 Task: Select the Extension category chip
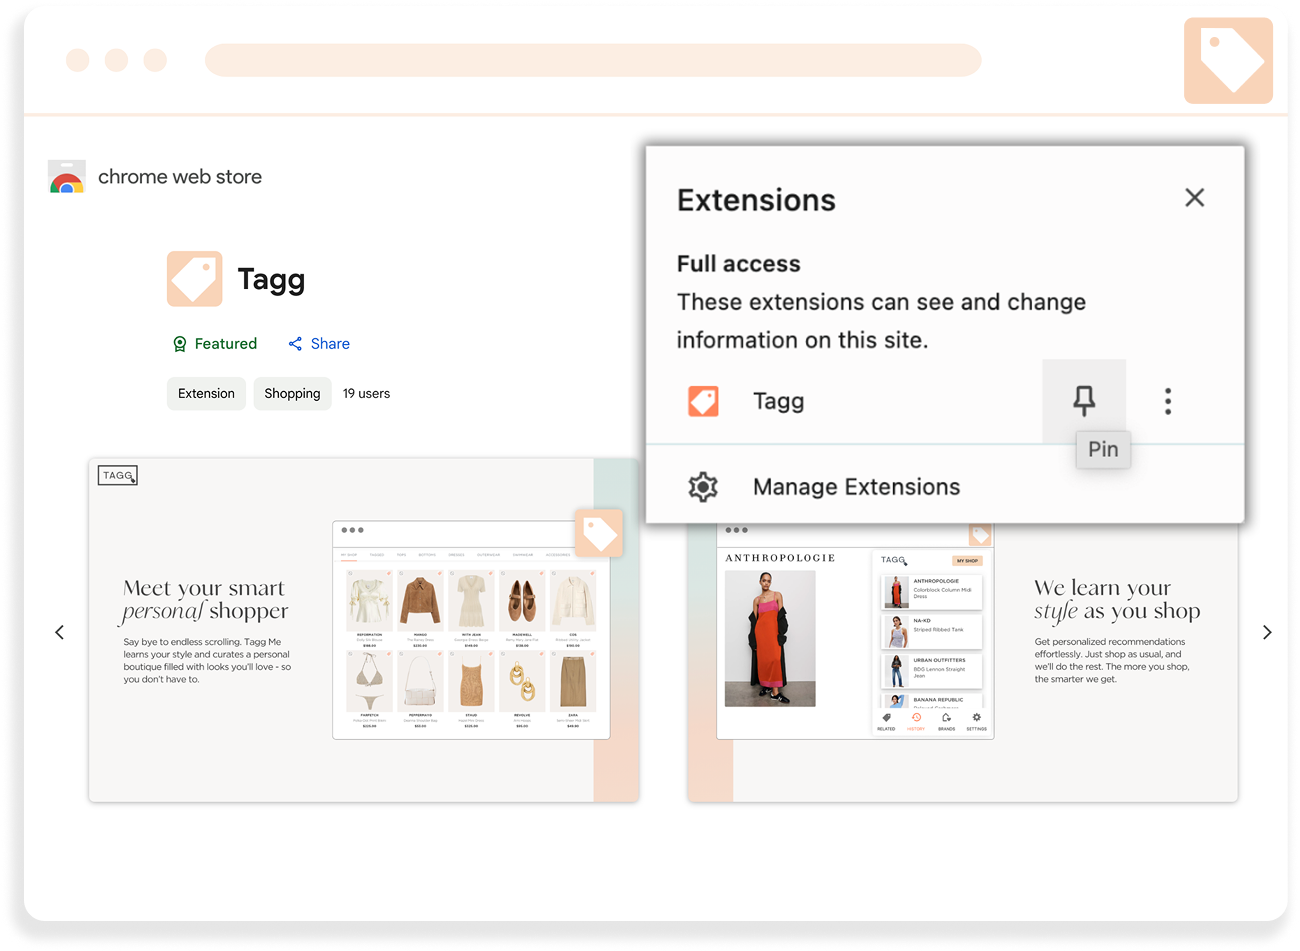coord(206,394)
